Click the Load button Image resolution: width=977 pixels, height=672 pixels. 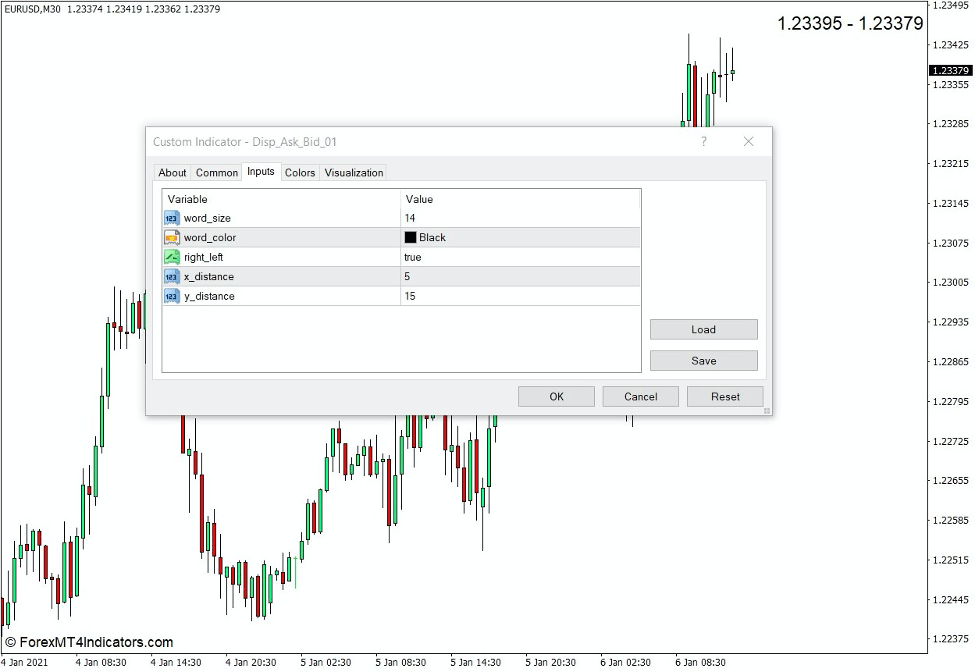coord(704,329)
